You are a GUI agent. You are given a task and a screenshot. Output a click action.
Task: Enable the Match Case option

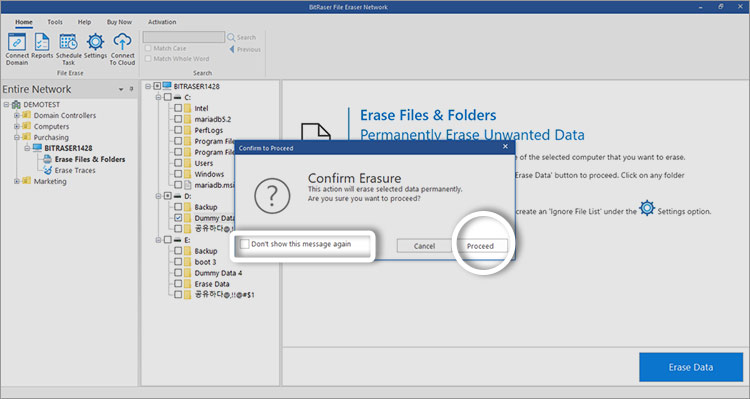coord(148,48)
